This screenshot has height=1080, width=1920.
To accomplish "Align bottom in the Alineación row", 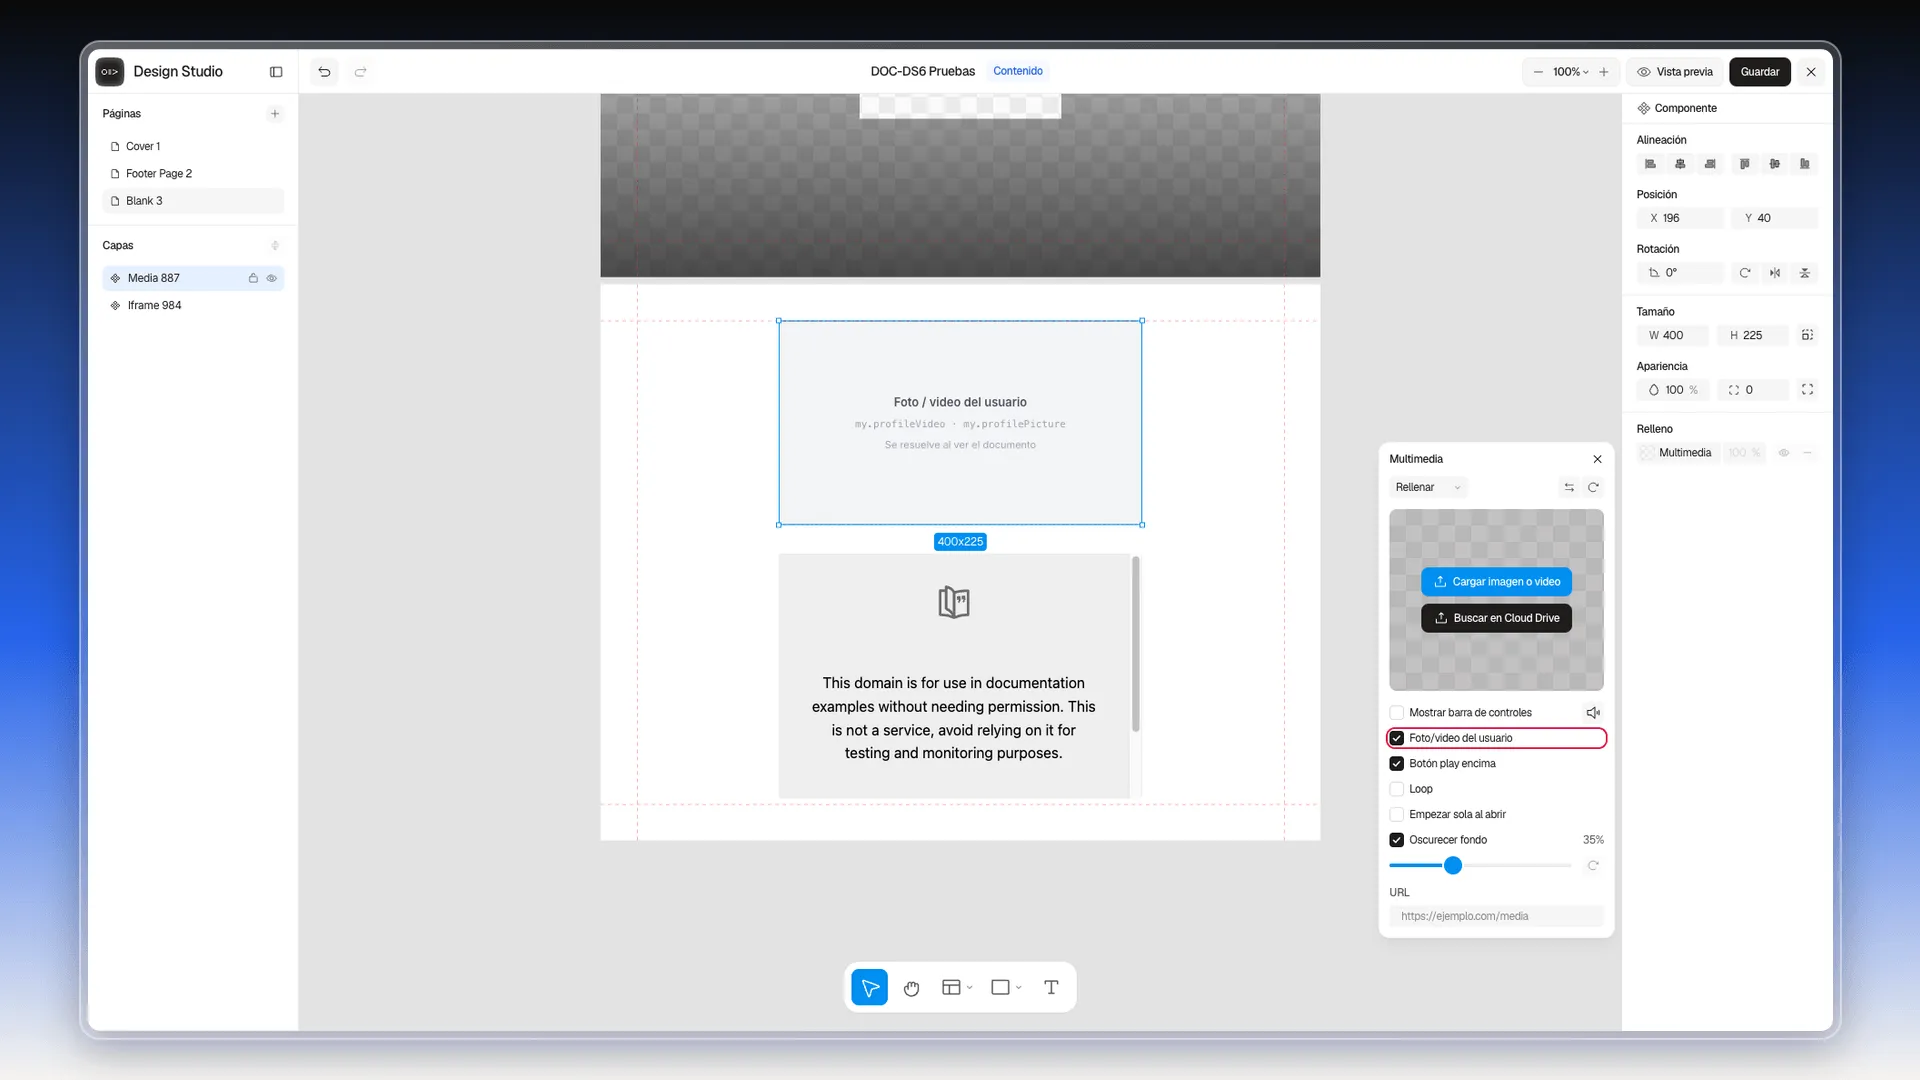I will [1805, 164].
